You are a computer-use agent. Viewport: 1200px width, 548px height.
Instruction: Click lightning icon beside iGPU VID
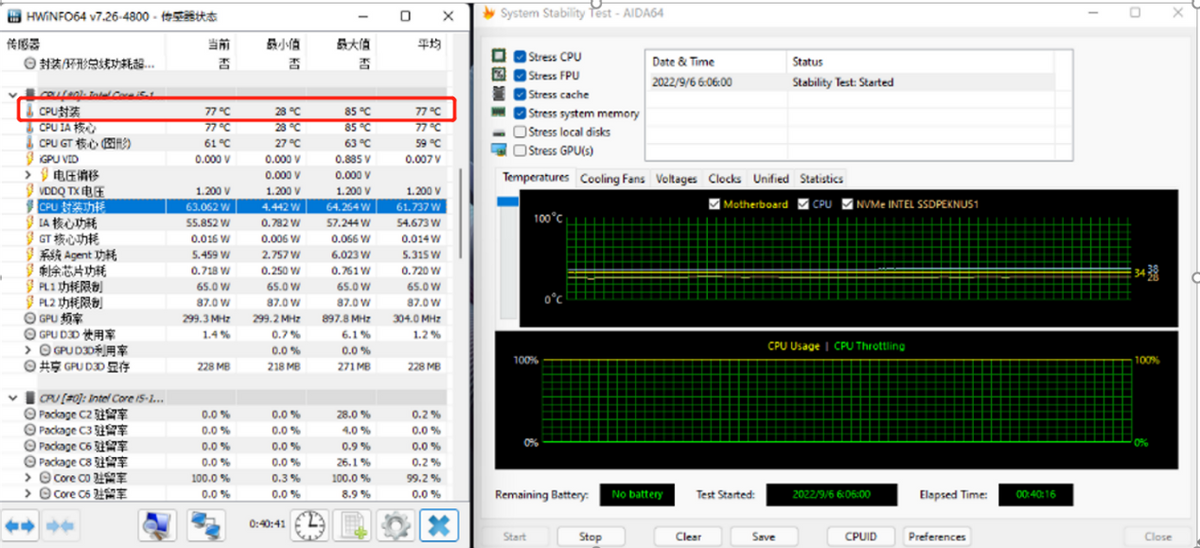point(30,159)
